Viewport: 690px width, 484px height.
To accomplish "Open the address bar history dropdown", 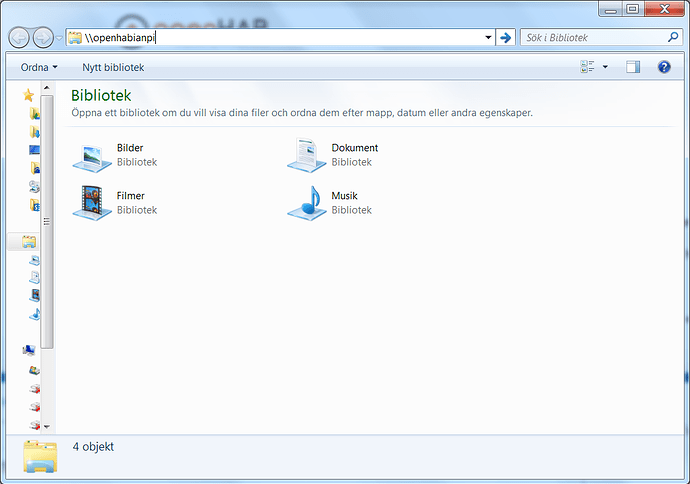I will [x=488, y=37].
